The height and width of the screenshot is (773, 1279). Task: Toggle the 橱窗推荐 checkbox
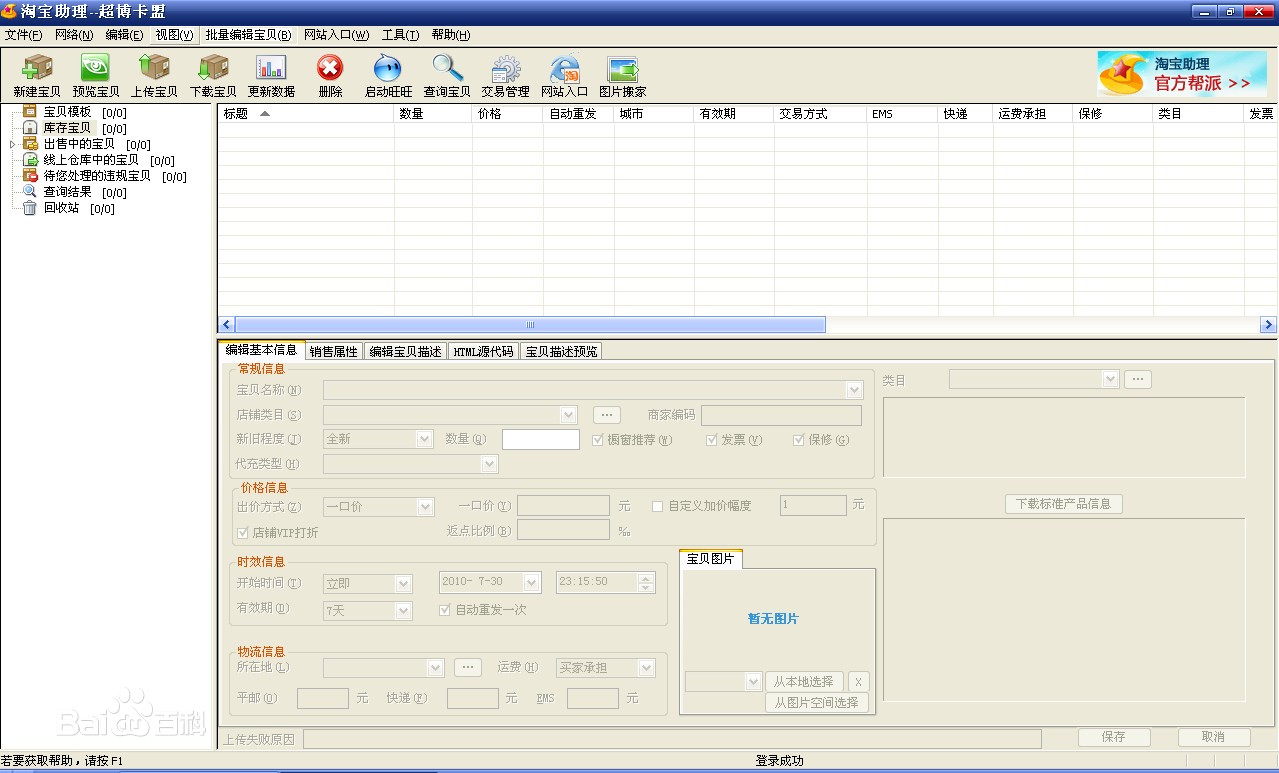[598, 440]
